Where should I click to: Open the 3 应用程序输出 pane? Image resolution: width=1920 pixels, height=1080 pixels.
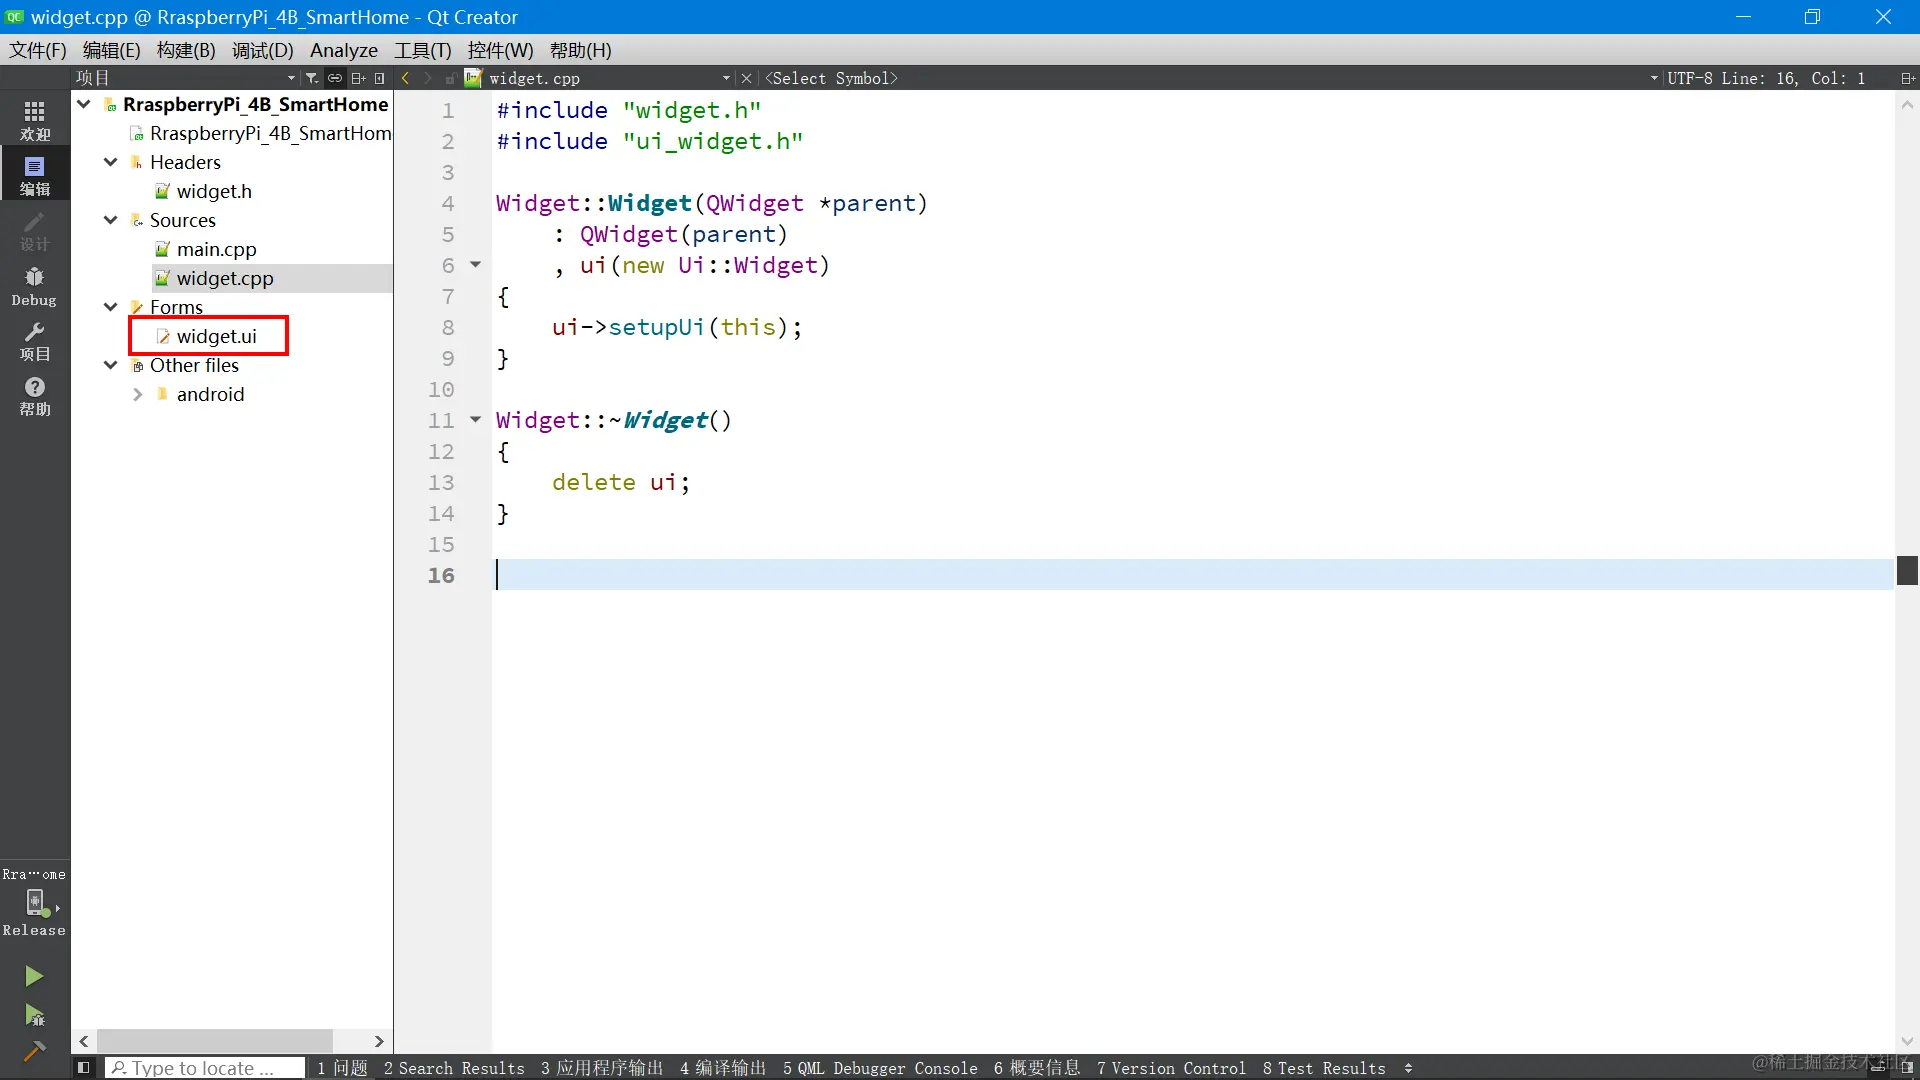point(602,1068)
